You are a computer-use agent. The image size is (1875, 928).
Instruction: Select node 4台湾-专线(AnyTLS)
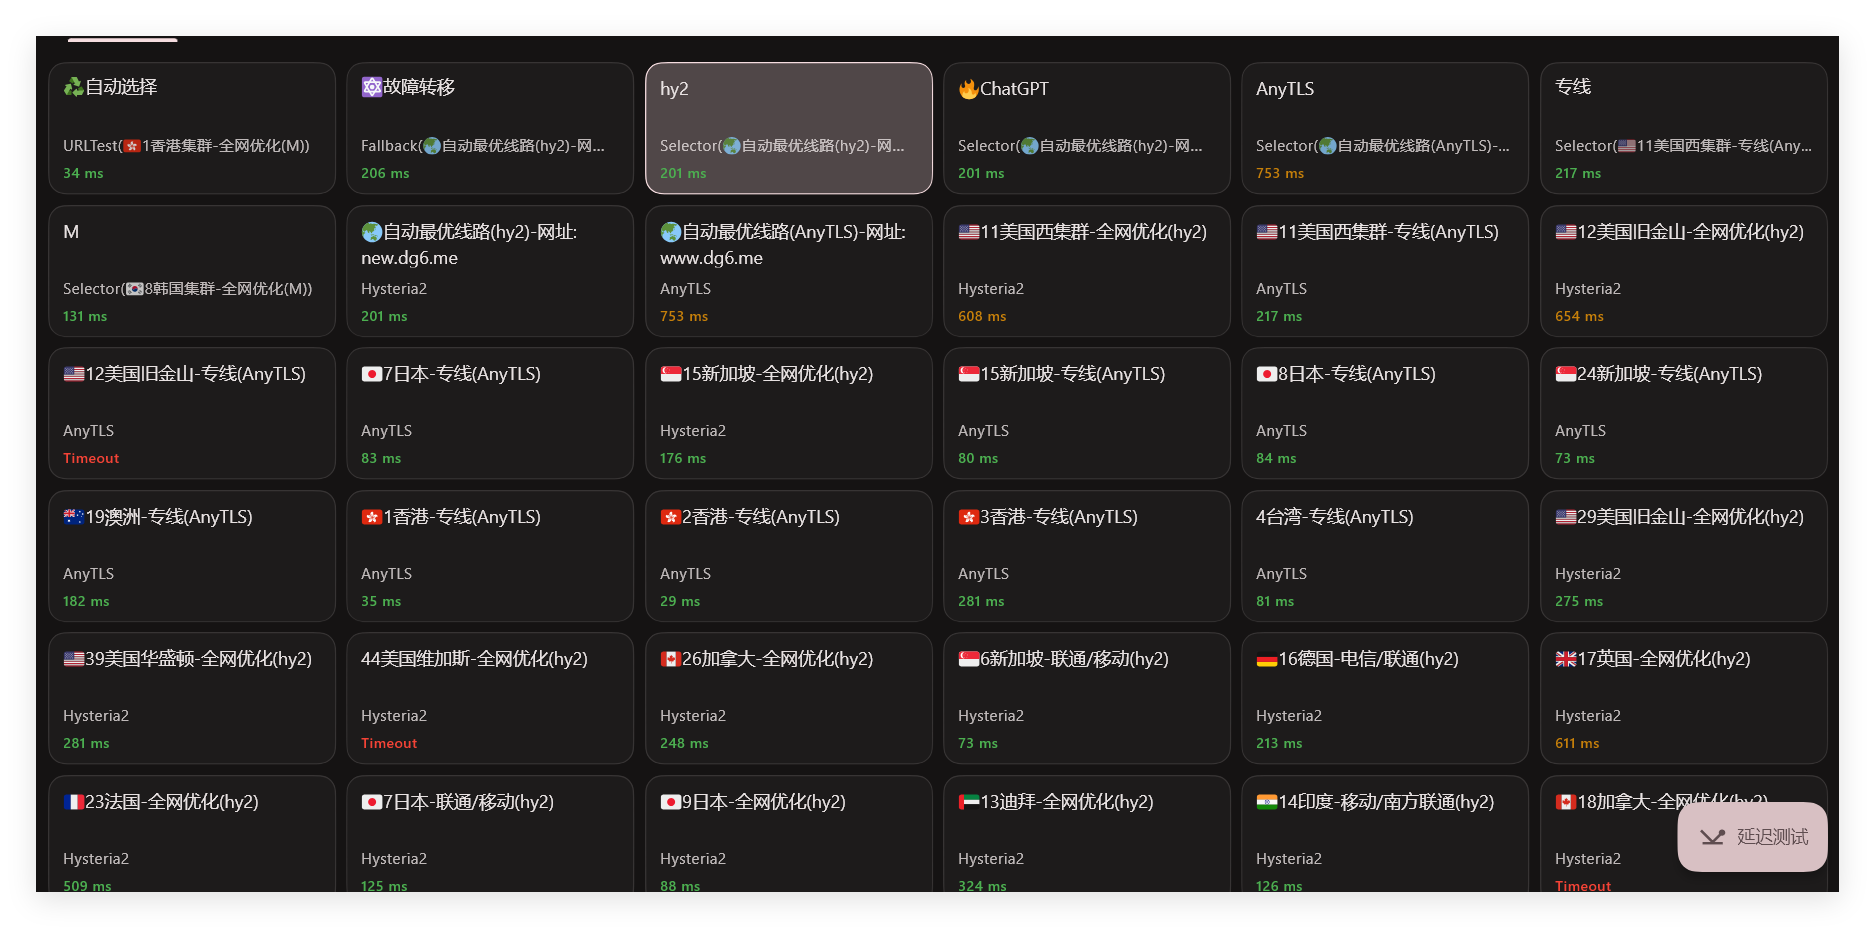[1385, 556]
